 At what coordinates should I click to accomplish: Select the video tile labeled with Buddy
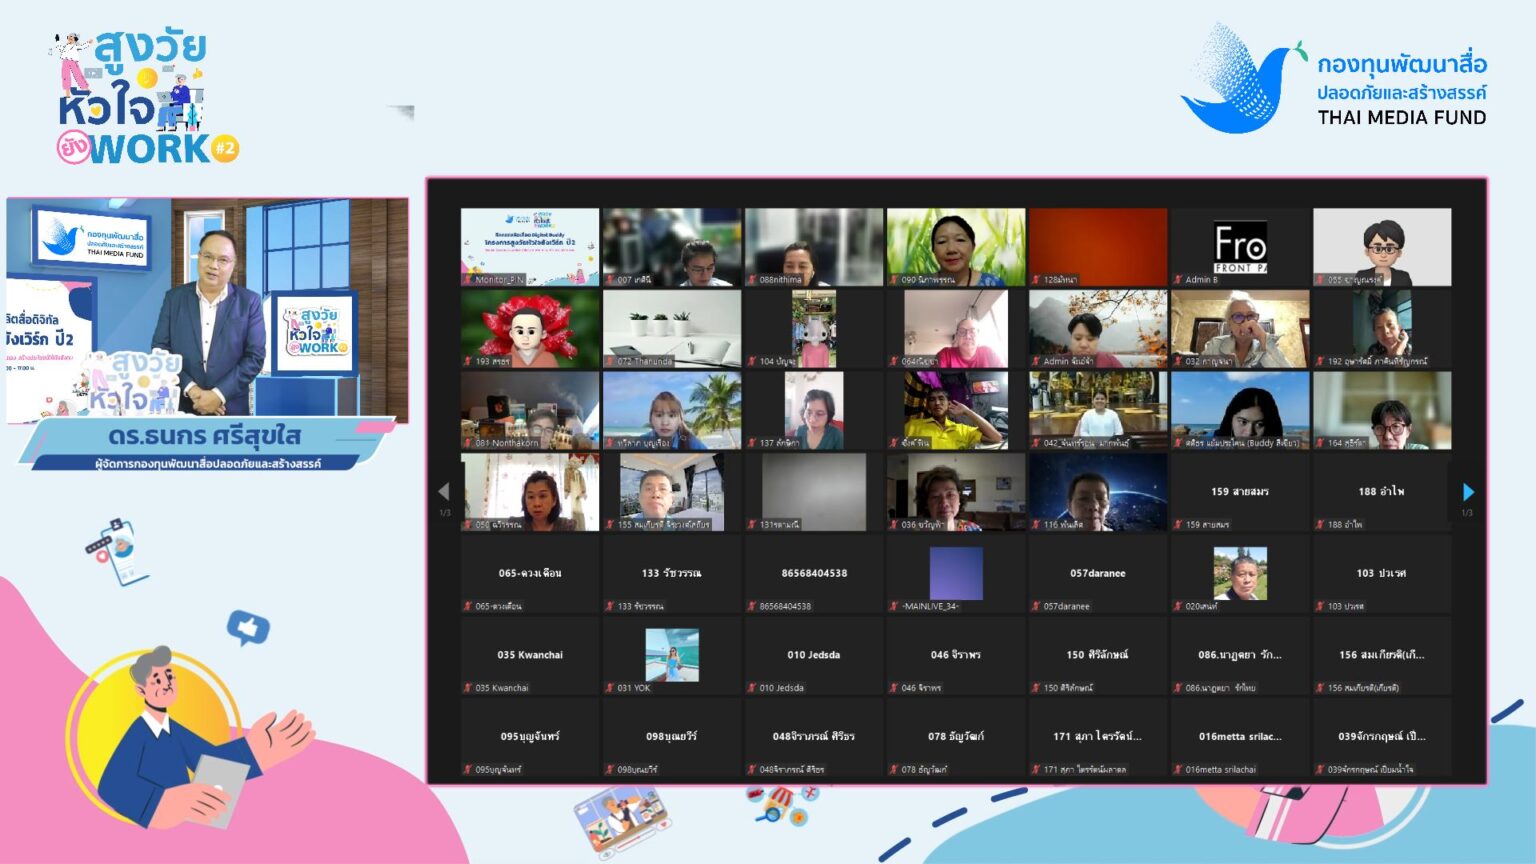1240,411
